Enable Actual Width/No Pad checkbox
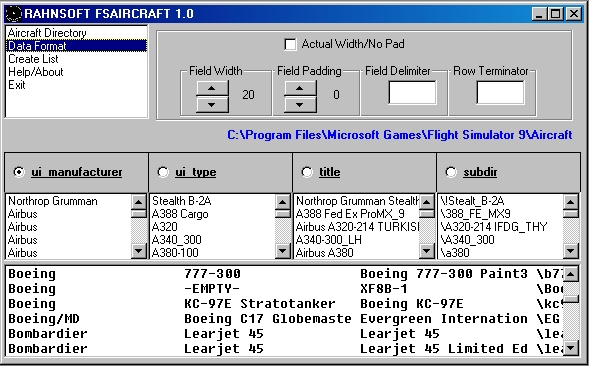Screen dimensions: 589x366 click(290, 44)
